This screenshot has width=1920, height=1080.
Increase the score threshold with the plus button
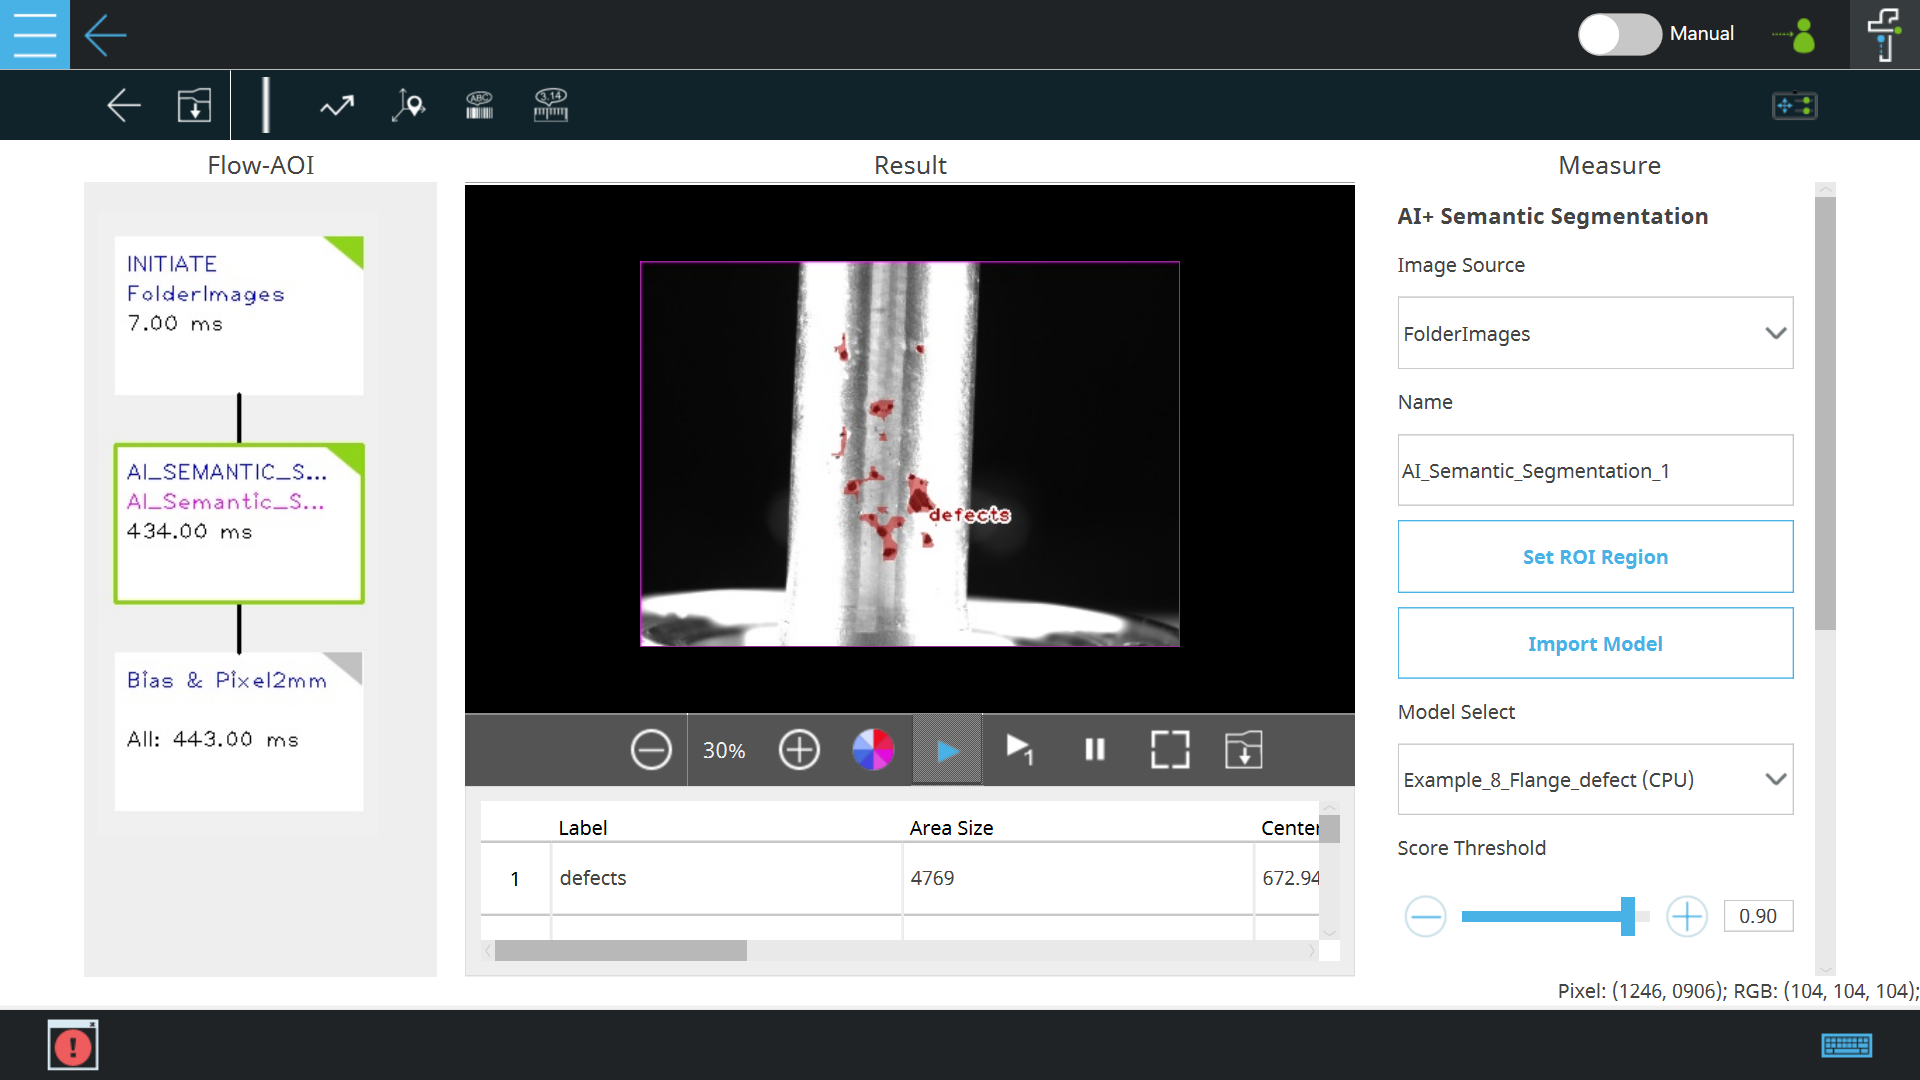(1686, 916)
